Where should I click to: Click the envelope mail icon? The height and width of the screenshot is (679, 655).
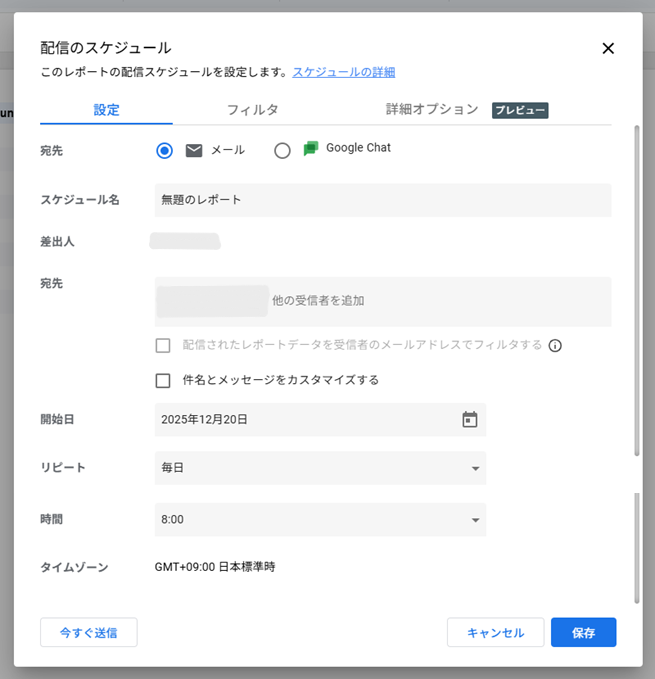pyautogui.click(x=194, y=150)
